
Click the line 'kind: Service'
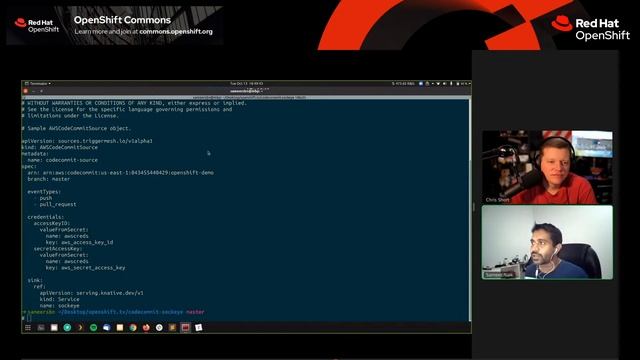(x=60, y=299)
